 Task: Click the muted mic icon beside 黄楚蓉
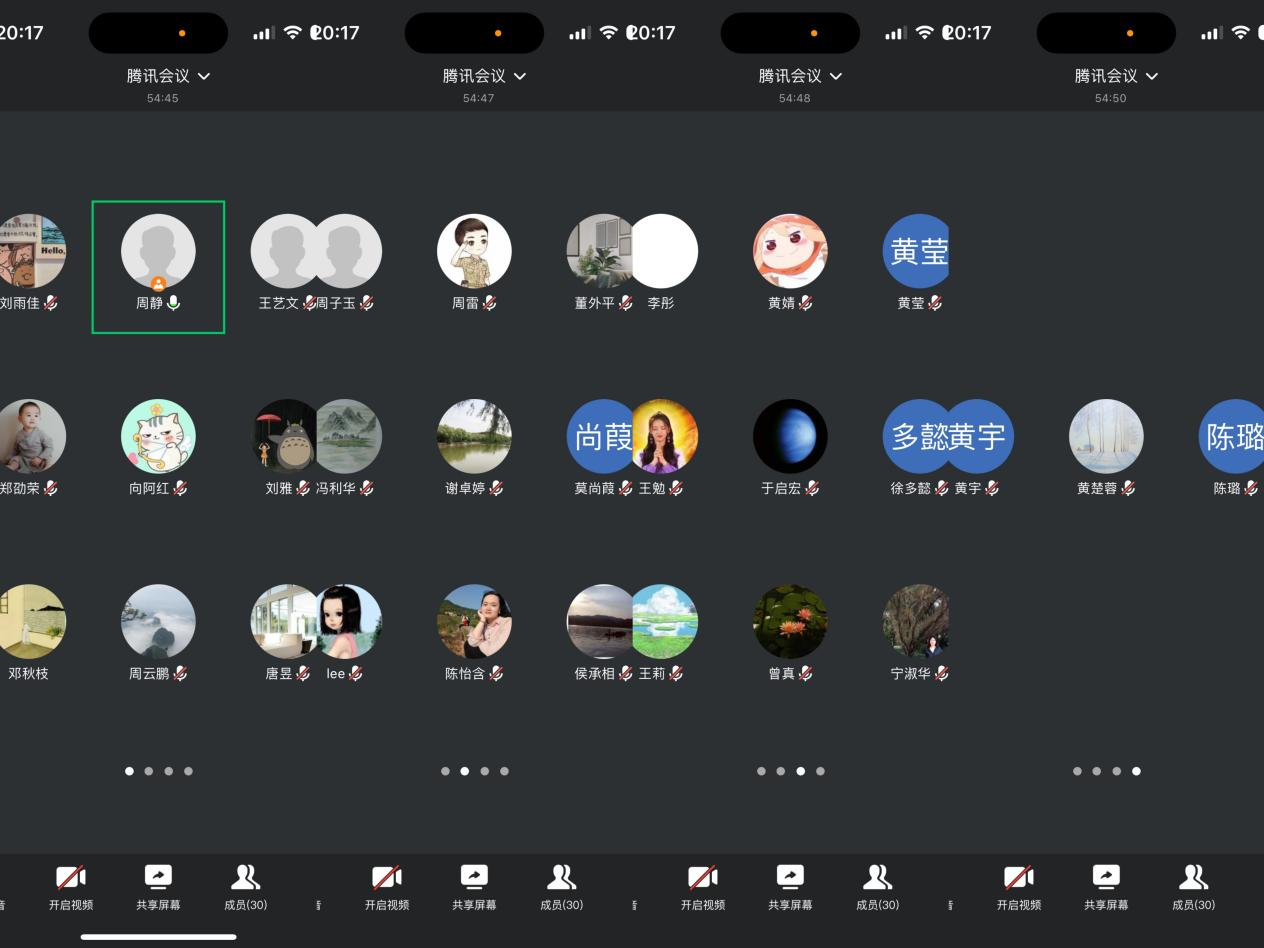[x=1128, y=488]
